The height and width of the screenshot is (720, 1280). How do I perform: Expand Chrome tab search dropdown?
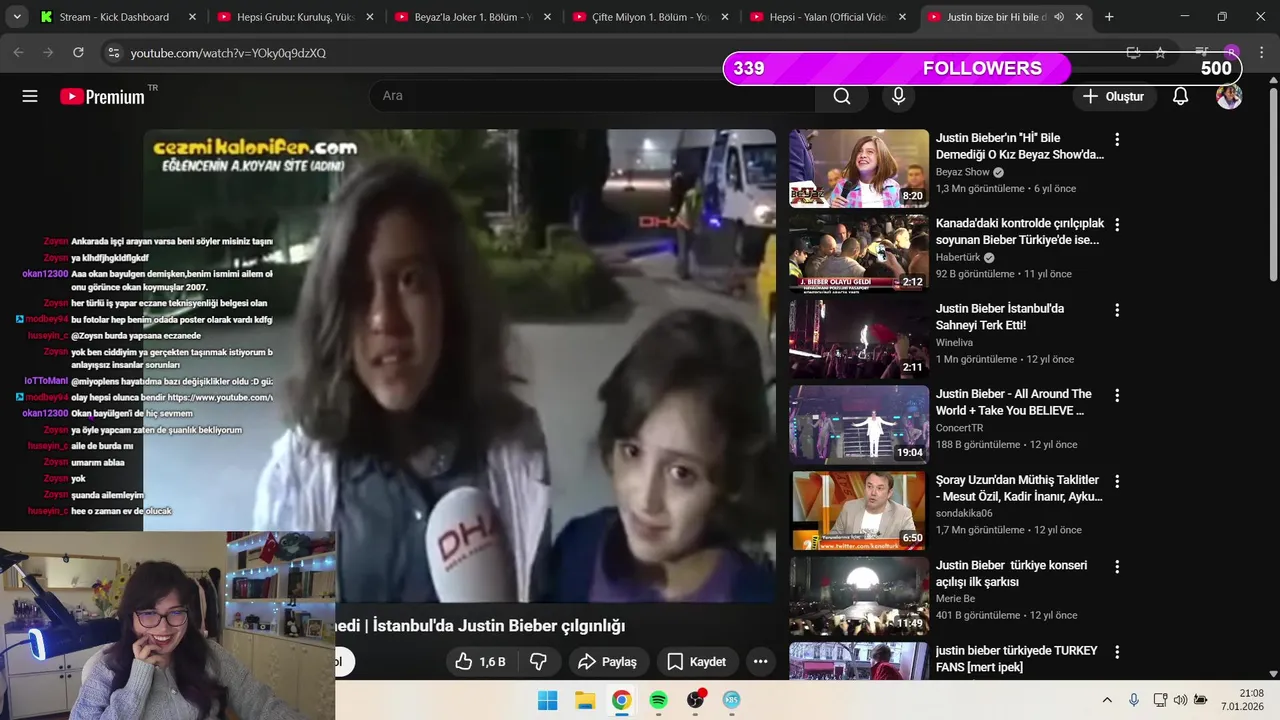(x=17, y=17)
